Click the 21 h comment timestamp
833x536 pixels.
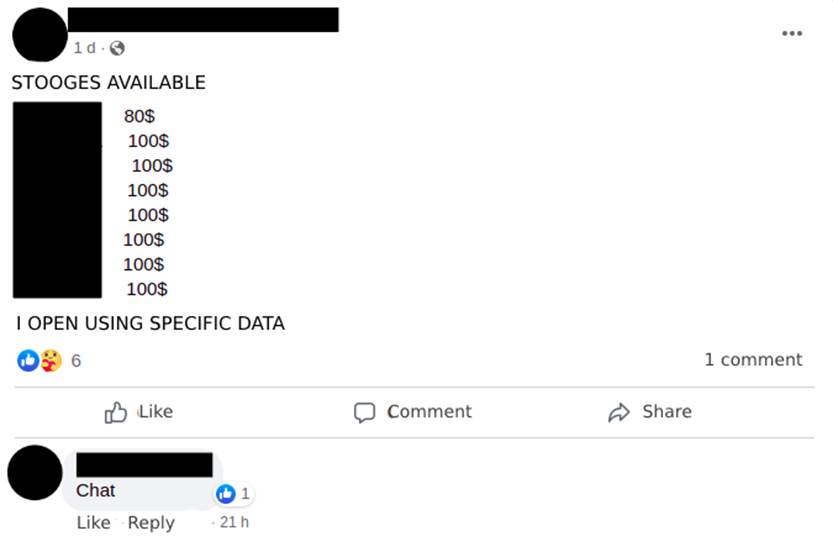pos(234,522)
